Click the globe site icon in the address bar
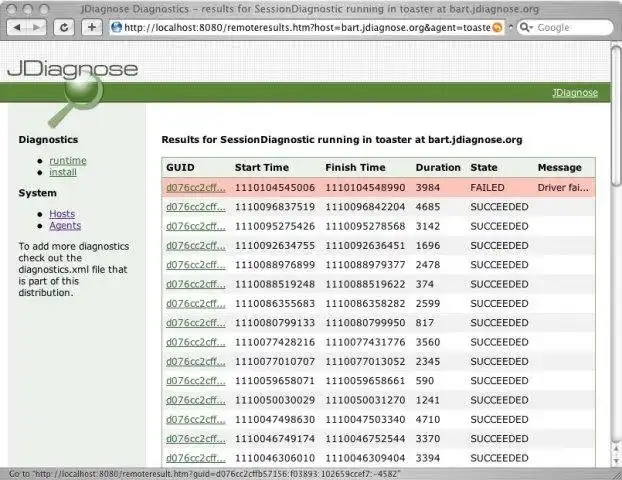The image size is (622, 480). [x=117, y=27]
